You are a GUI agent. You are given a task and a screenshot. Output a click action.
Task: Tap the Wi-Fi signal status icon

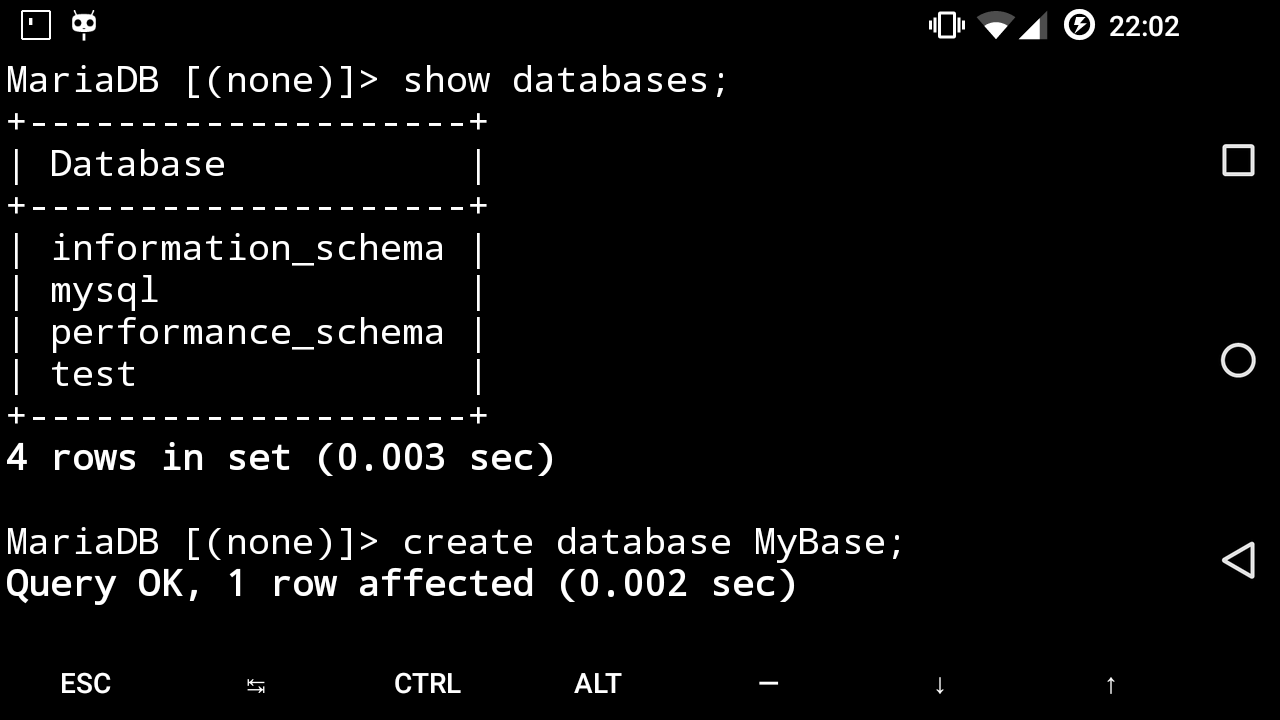pyautogui.click(x=995, y=25)
